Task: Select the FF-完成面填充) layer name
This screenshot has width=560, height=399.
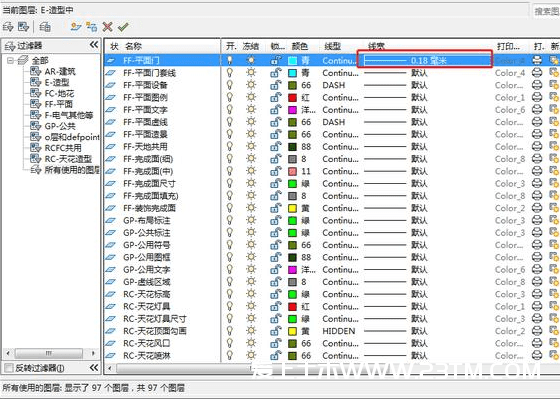Action: point(150,196)
